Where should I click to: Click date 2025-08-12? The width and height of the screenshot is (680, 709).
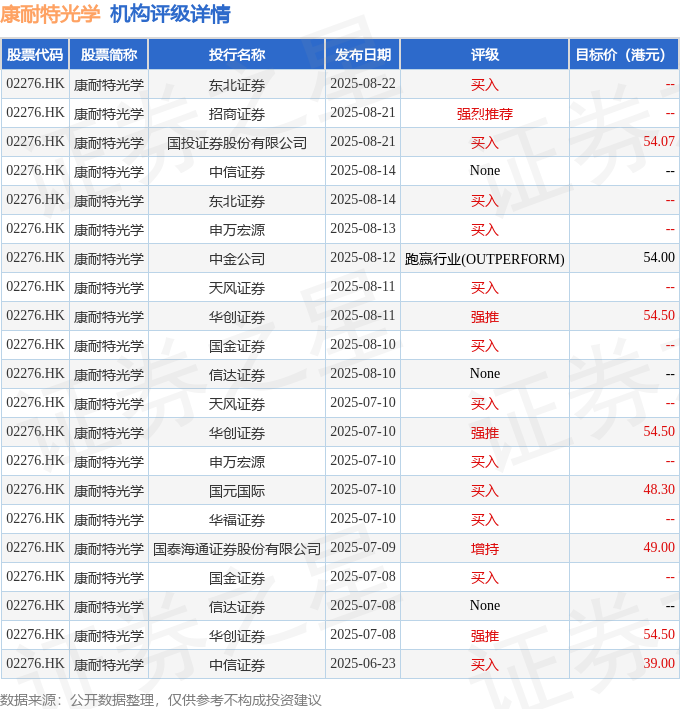363,257
